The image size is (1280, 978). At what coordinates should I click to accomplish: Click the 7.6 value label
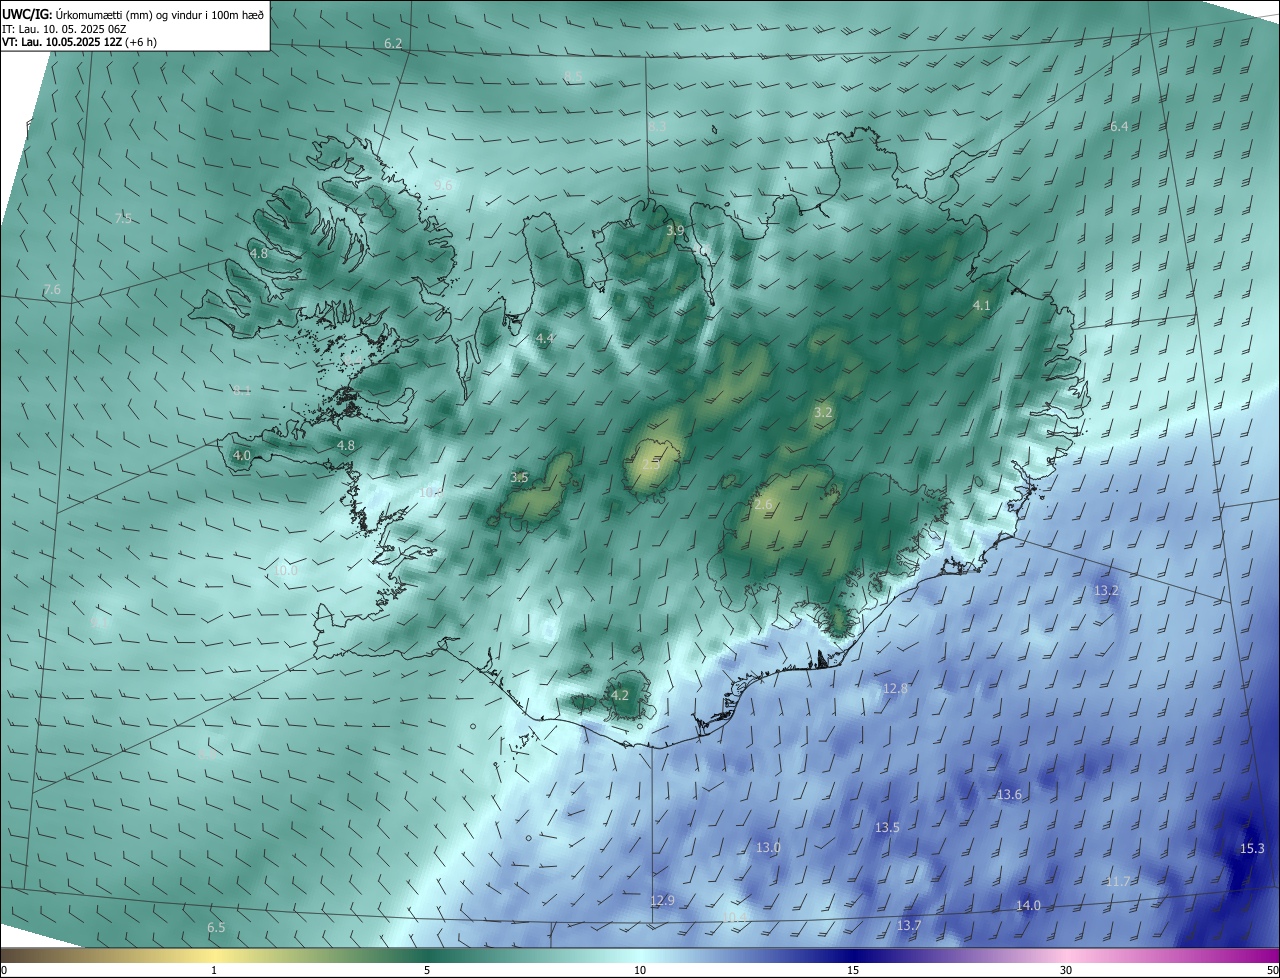click(52, 289)
